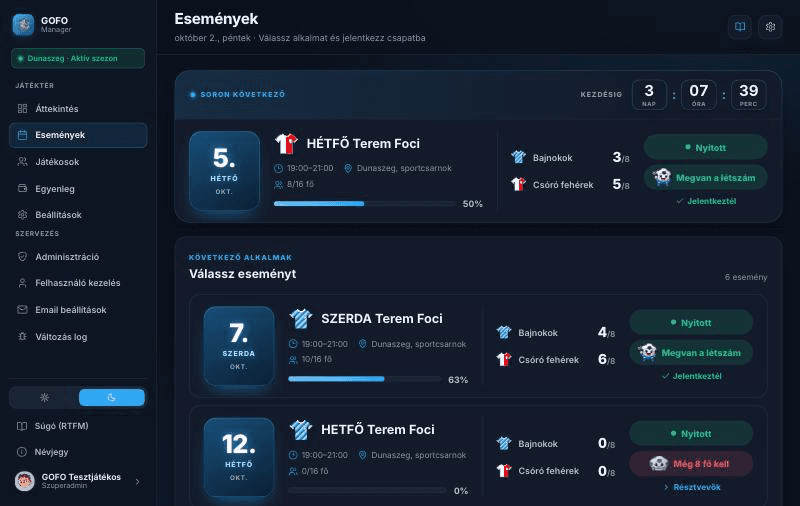The image size is (800, 506).
Task: Open the settings gear icon in header
Action: point(770,27)
